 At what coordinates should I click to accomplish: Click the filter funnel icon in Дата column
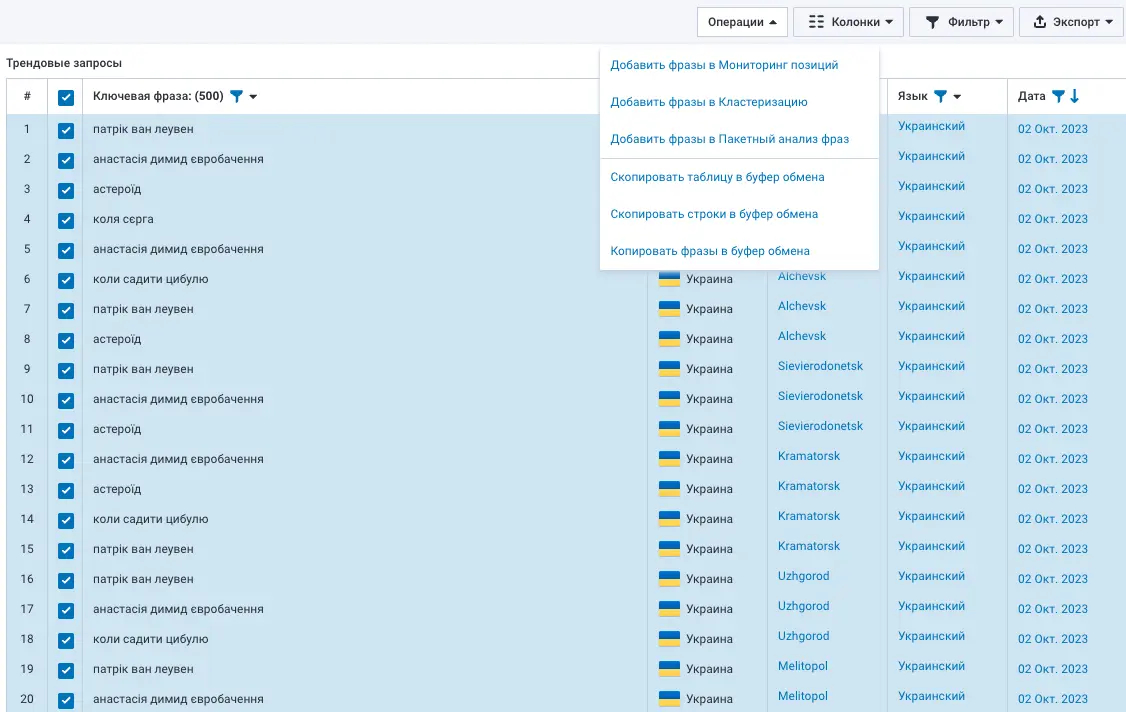point(1058,97)
